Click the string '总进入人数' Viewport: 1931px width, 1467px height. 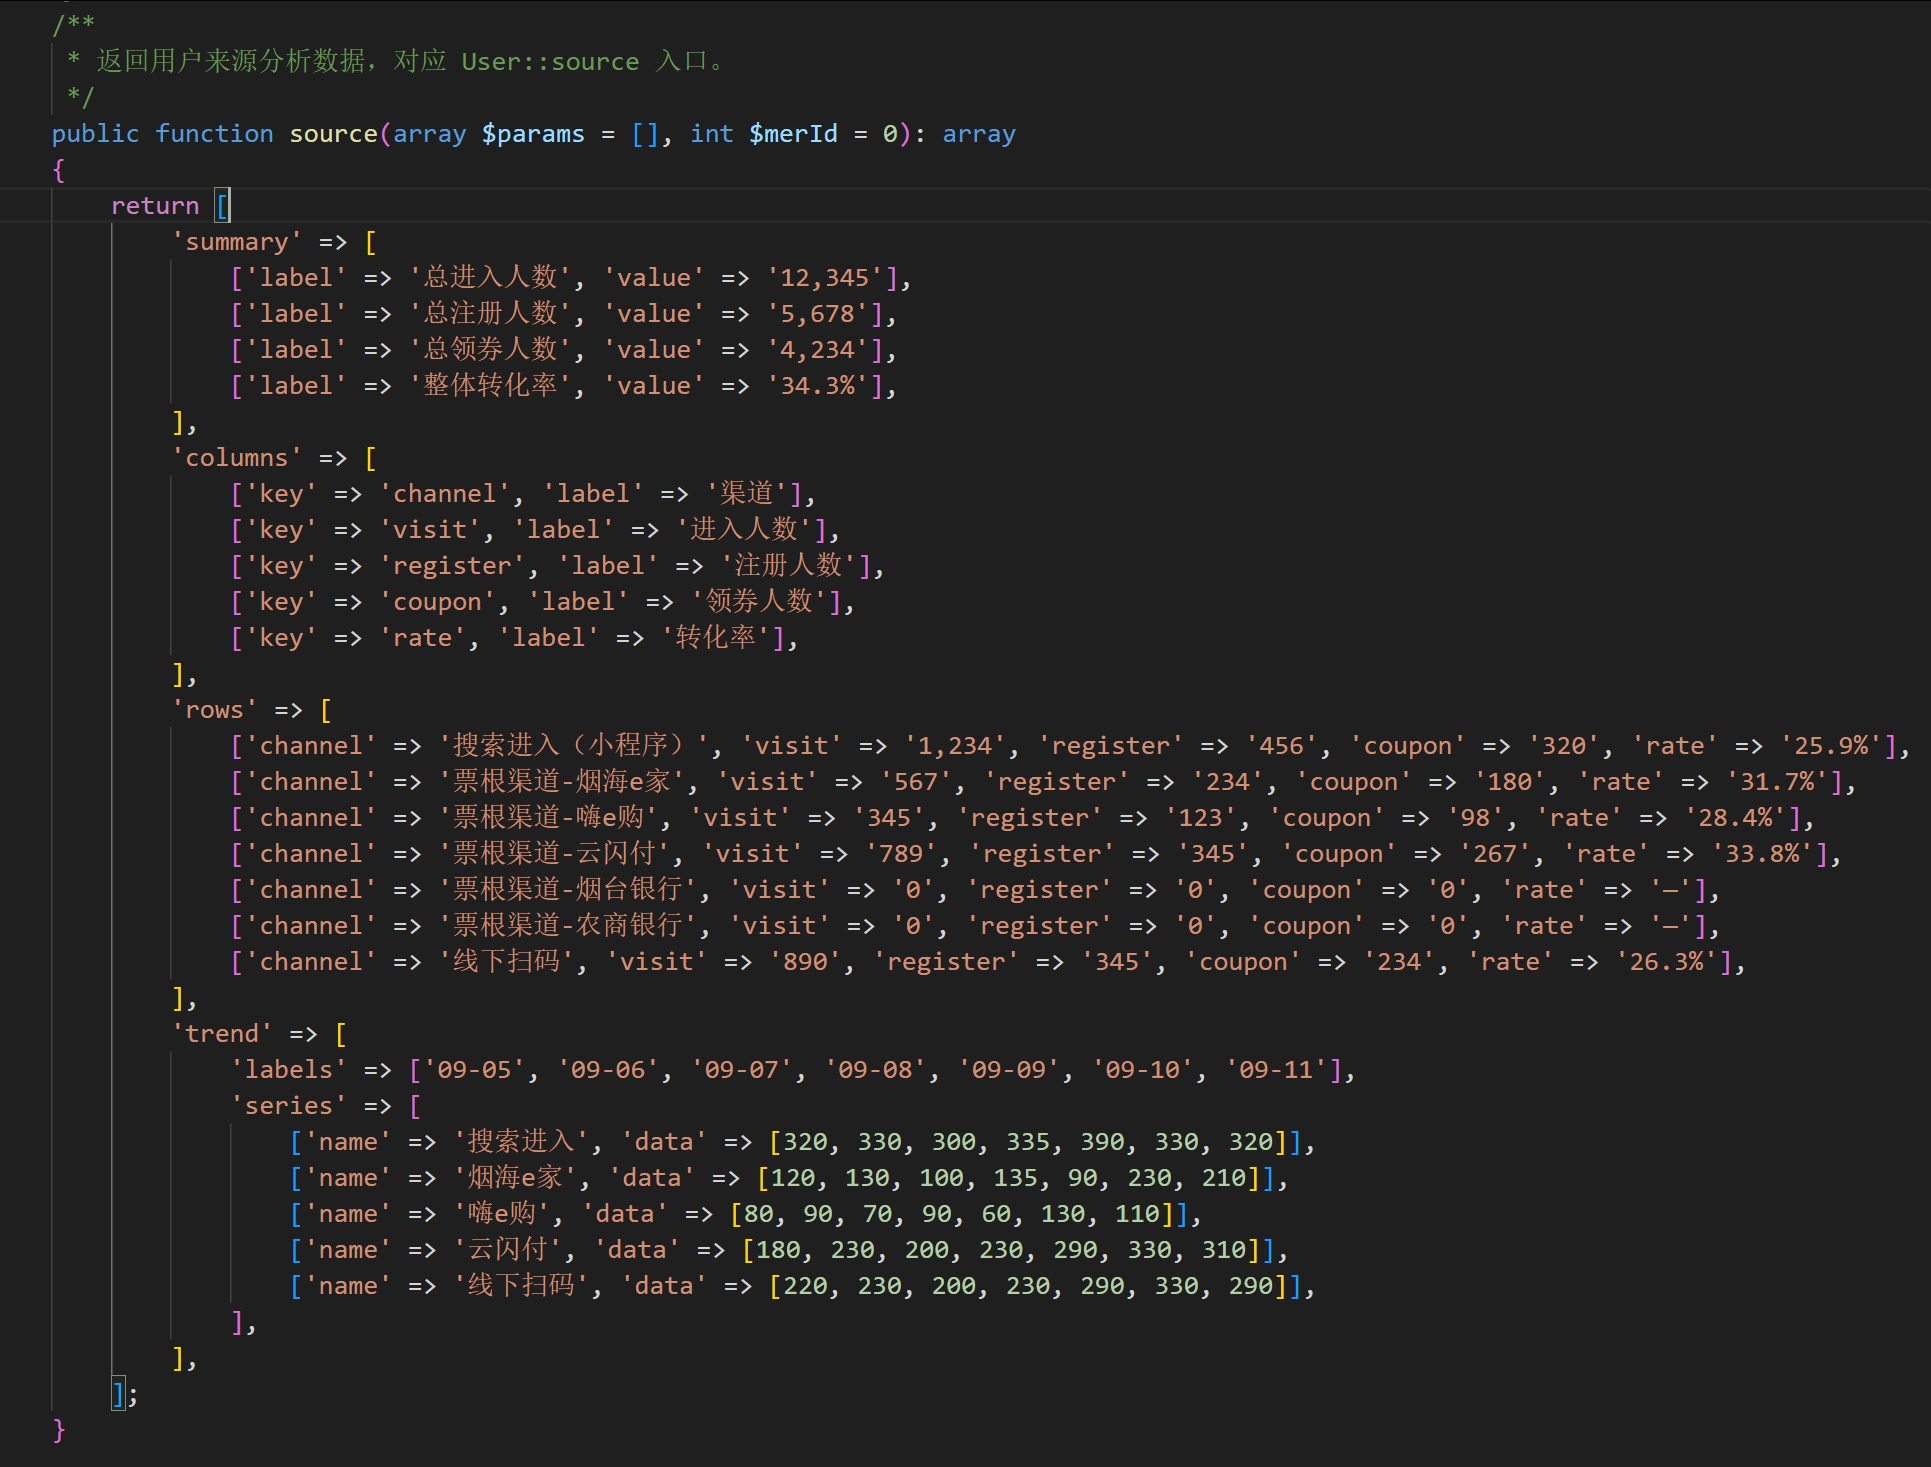(490, 278)
